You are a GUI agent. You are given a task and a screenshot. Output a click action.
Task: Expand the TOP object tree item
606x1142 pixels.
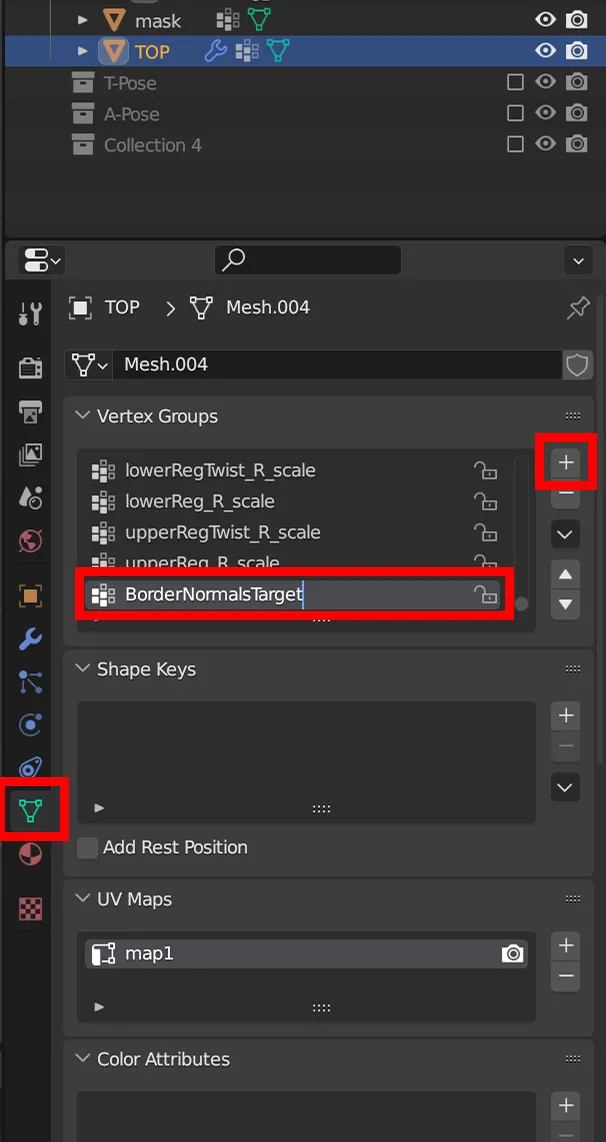click(83, 51)
